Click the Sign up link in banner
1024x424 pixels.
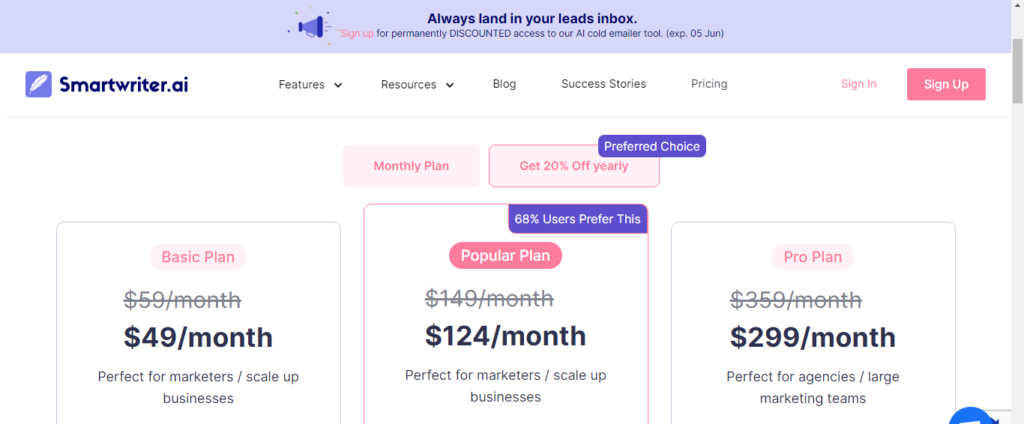coord(357,33)
